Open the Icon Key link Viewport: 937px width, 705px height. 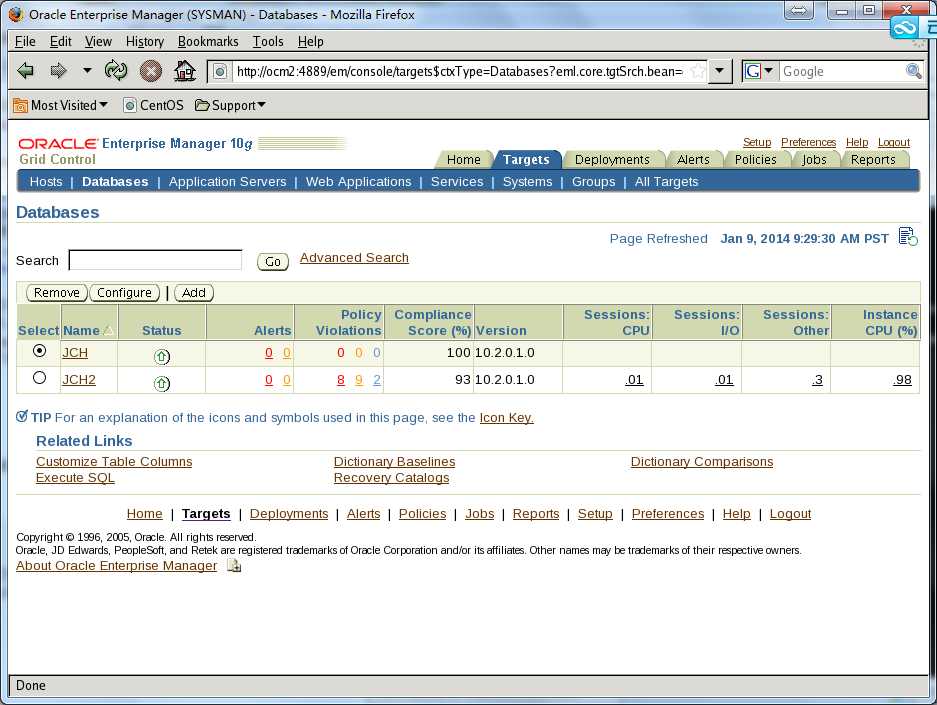pos(507,418)
